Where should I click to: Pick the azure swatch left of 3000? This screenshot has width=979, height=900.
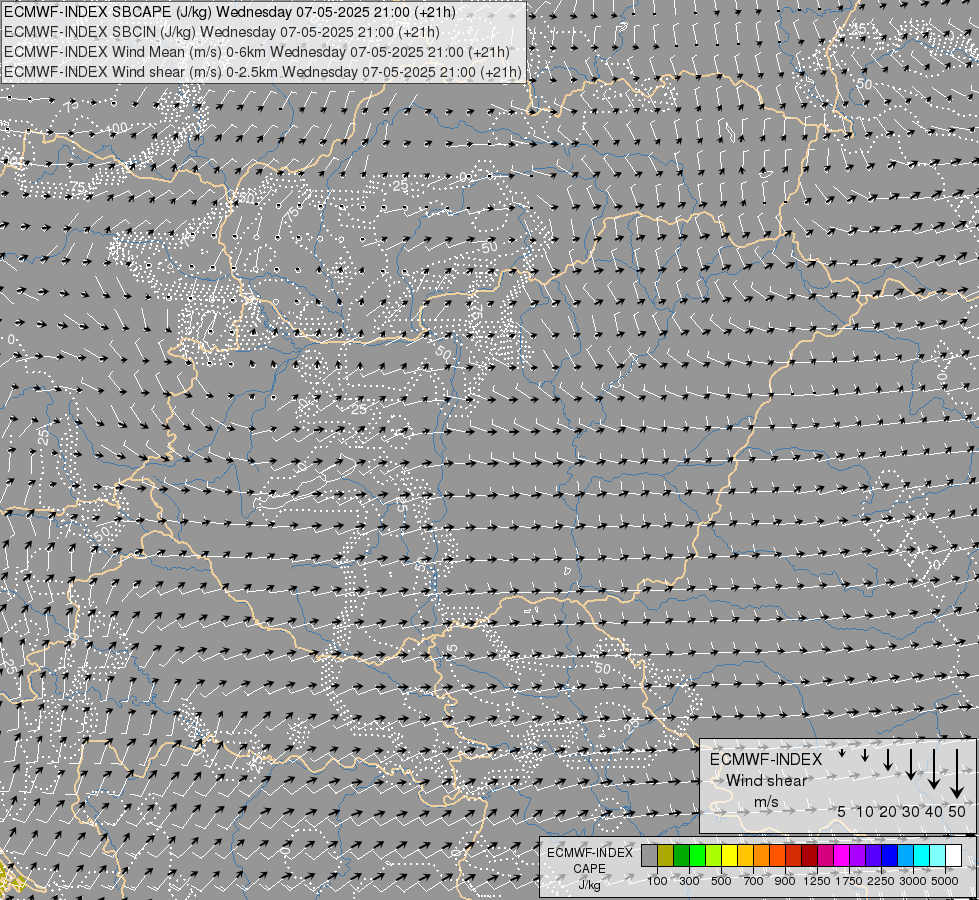[x=906, y=855]
